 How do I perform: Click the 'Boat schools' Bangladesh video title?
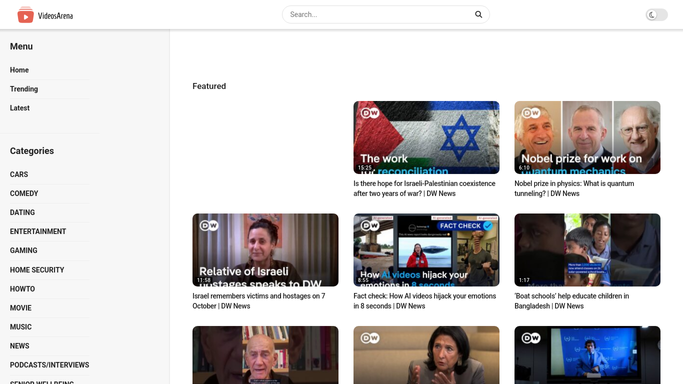[571, 301]
